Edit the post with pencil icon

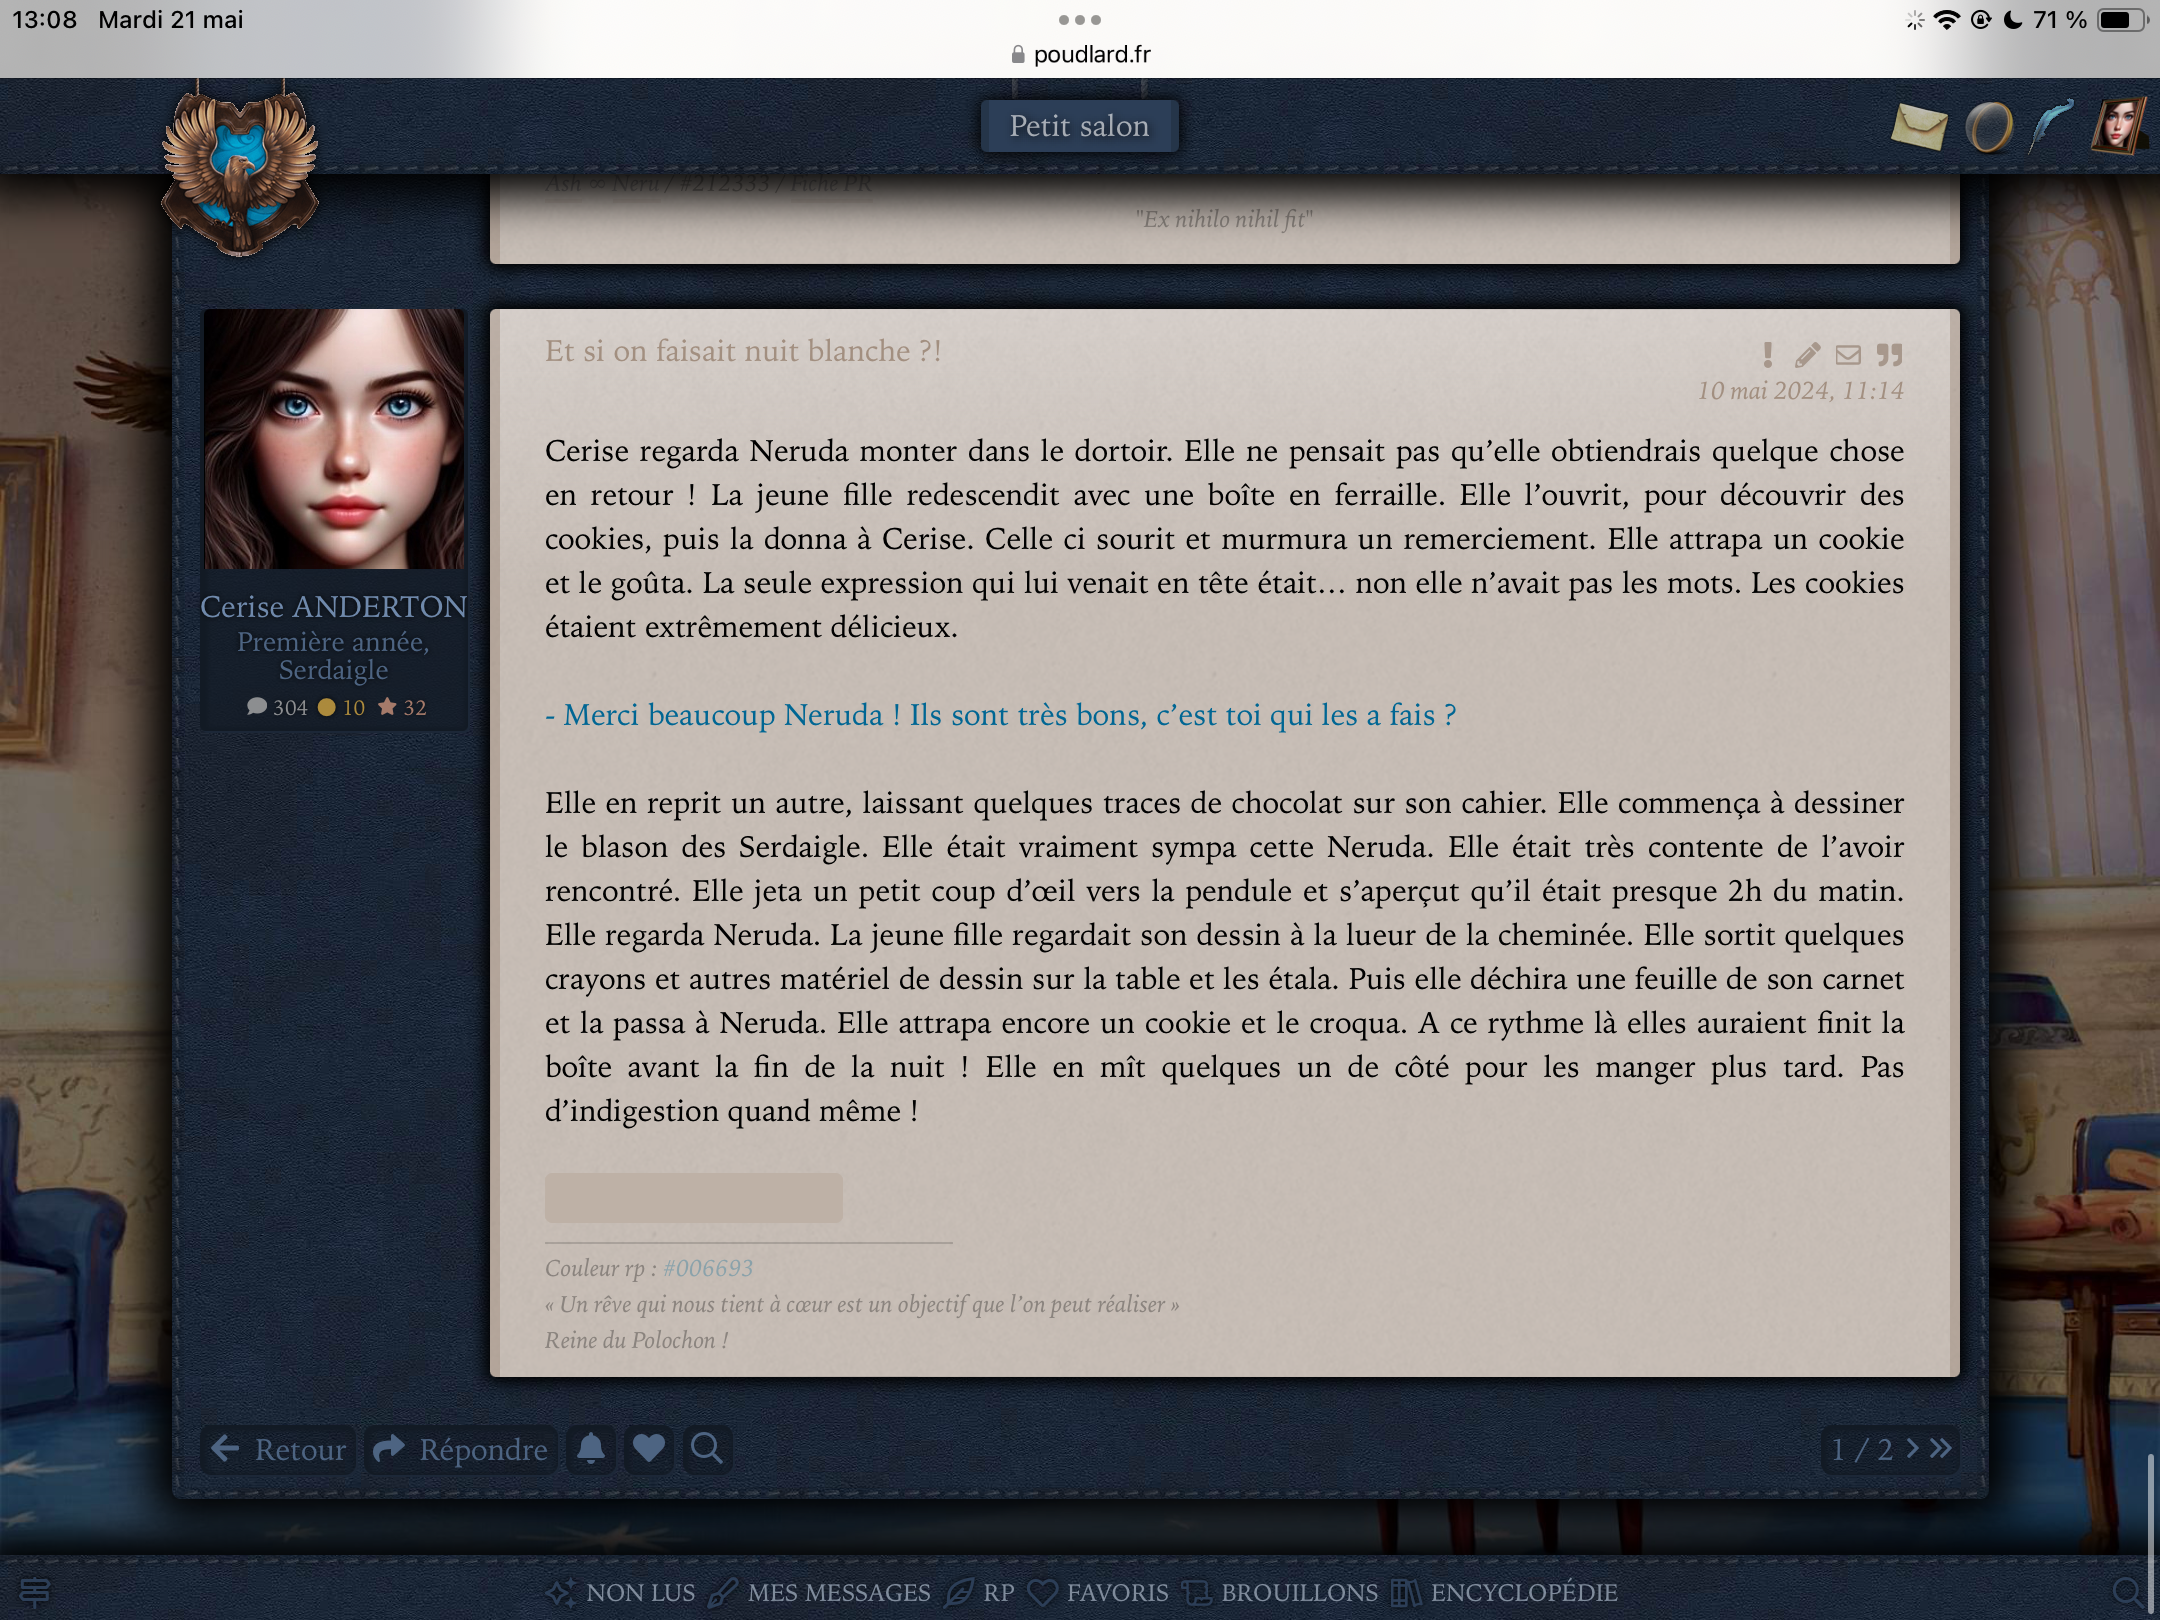pyautogui.click(x=1807, y=355)
